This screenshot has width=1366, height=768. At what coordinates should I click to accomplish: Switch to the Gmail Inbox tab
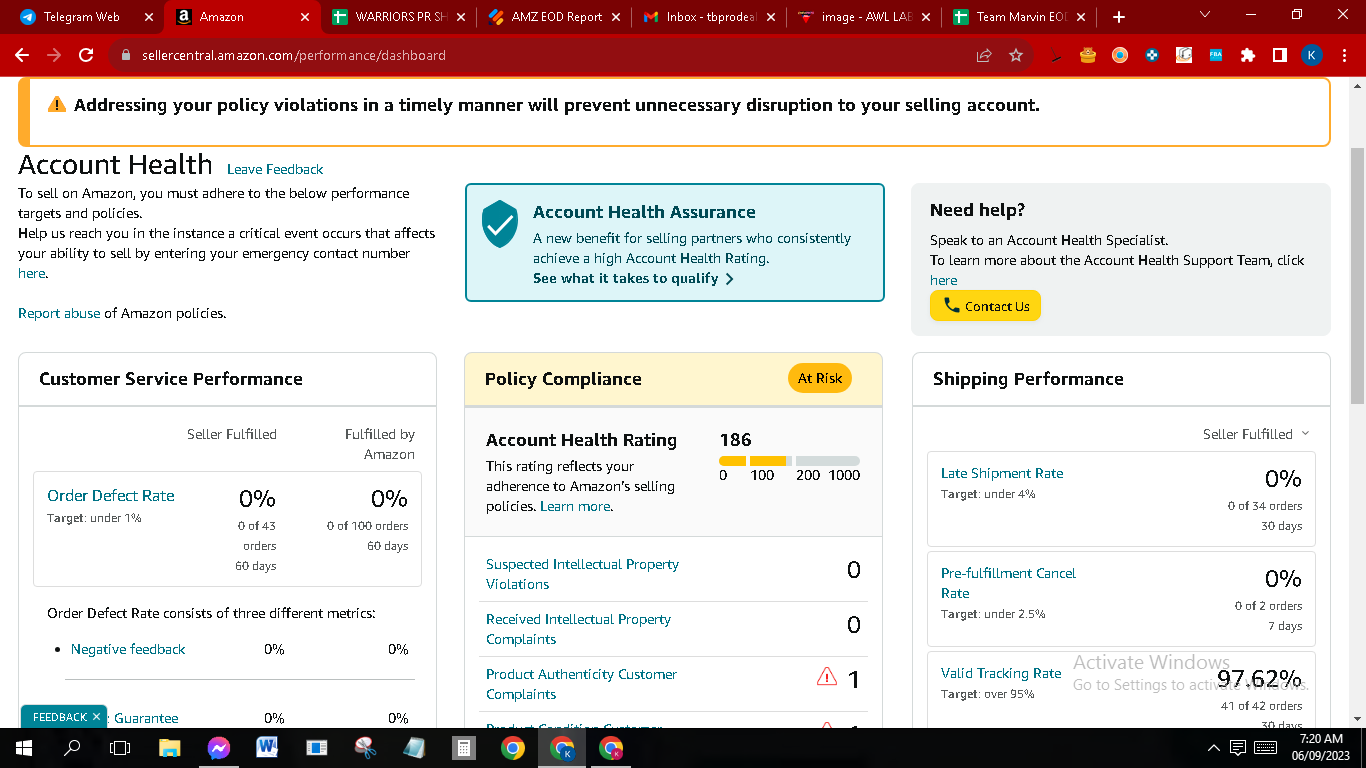pos(710,17)
